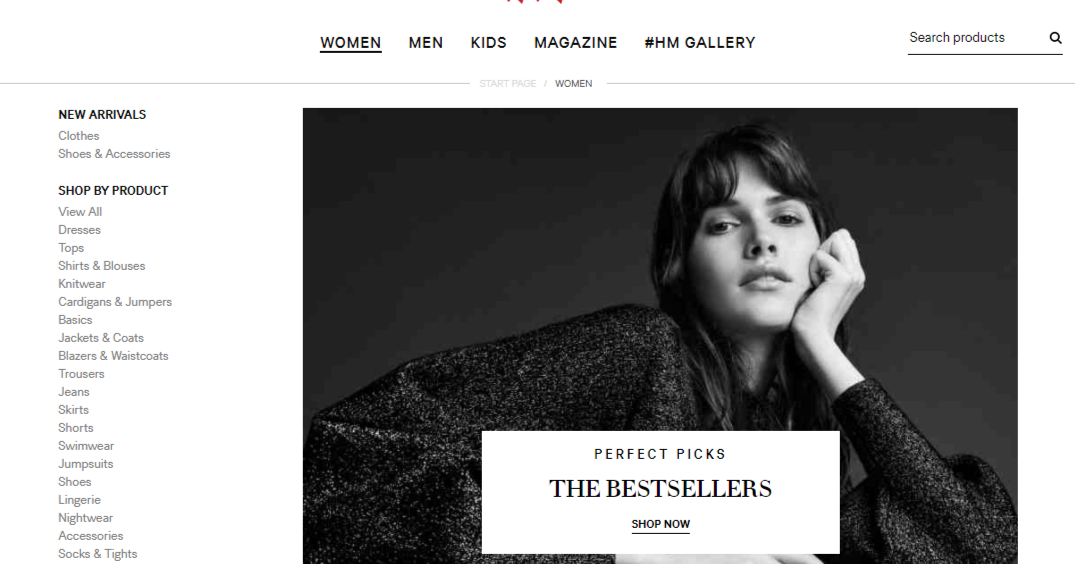Open the MAGAZINE section
This screenshot has height=564, width=1075.
point(575,42)
